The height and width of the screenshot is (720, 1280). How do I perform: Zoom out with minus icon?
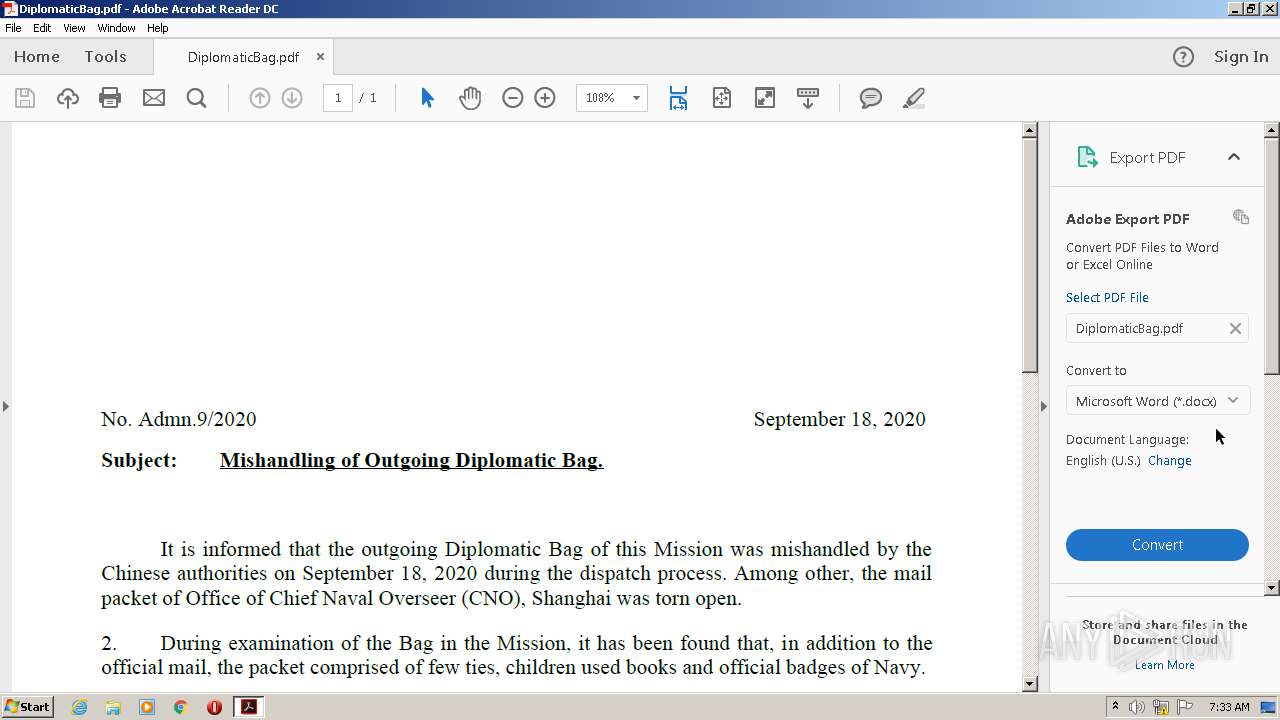[x=513, y=98]
